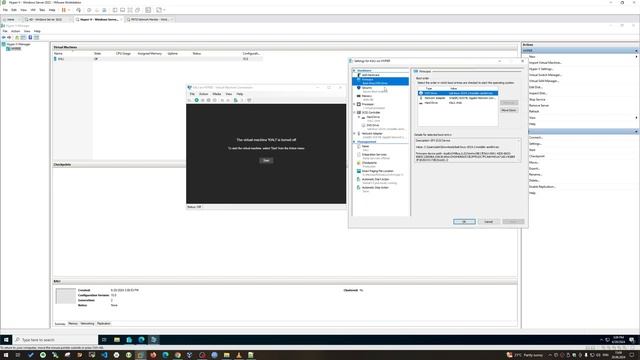Select Smart Paging File Location
This screenshot has height=360, width=640.
tap(377, 171)
